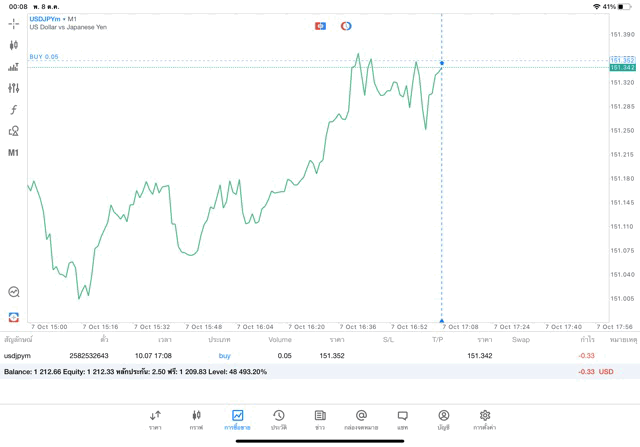Switch to the Chart (กราฟ) tab
The width and height of the screenshot is (640, 447).
pos(196,419)
